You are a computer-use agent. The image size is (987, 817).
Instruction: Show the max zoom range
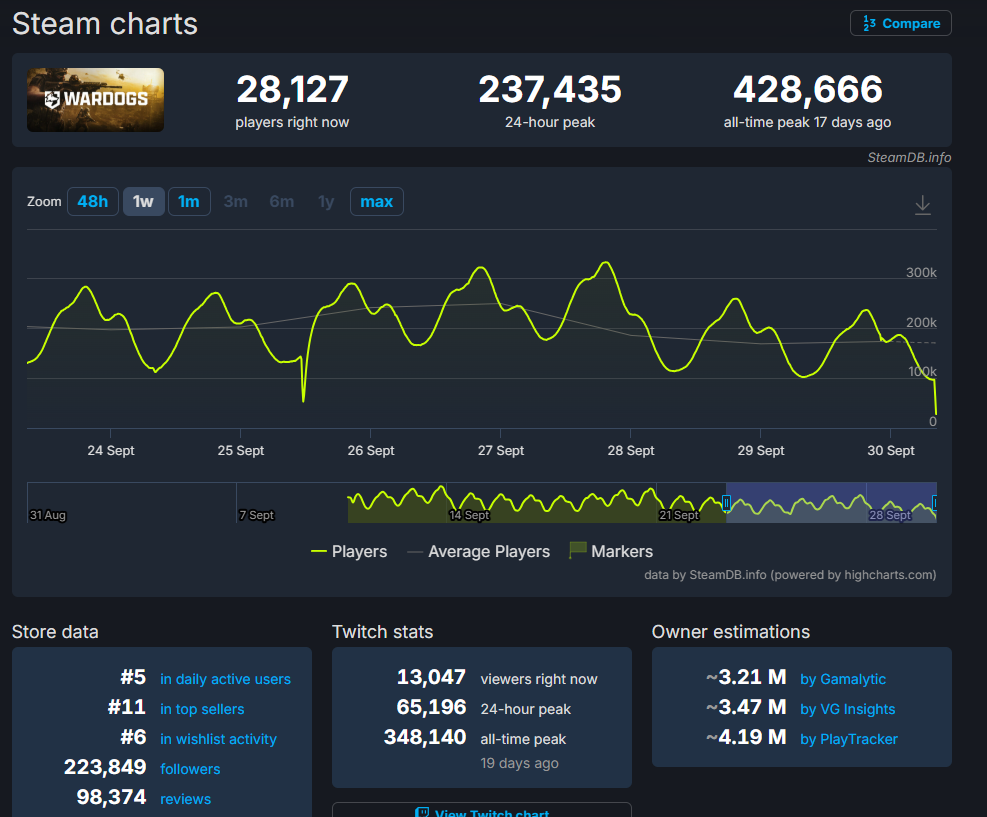tap(376, 201)
